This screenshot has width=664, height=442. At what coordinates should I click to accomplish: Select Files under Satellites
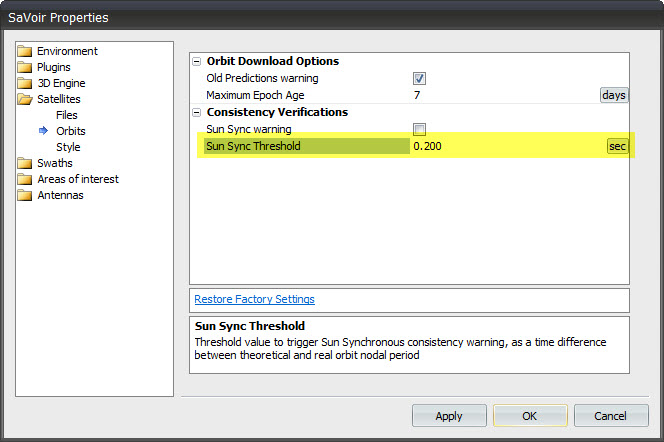click(68, 115)
